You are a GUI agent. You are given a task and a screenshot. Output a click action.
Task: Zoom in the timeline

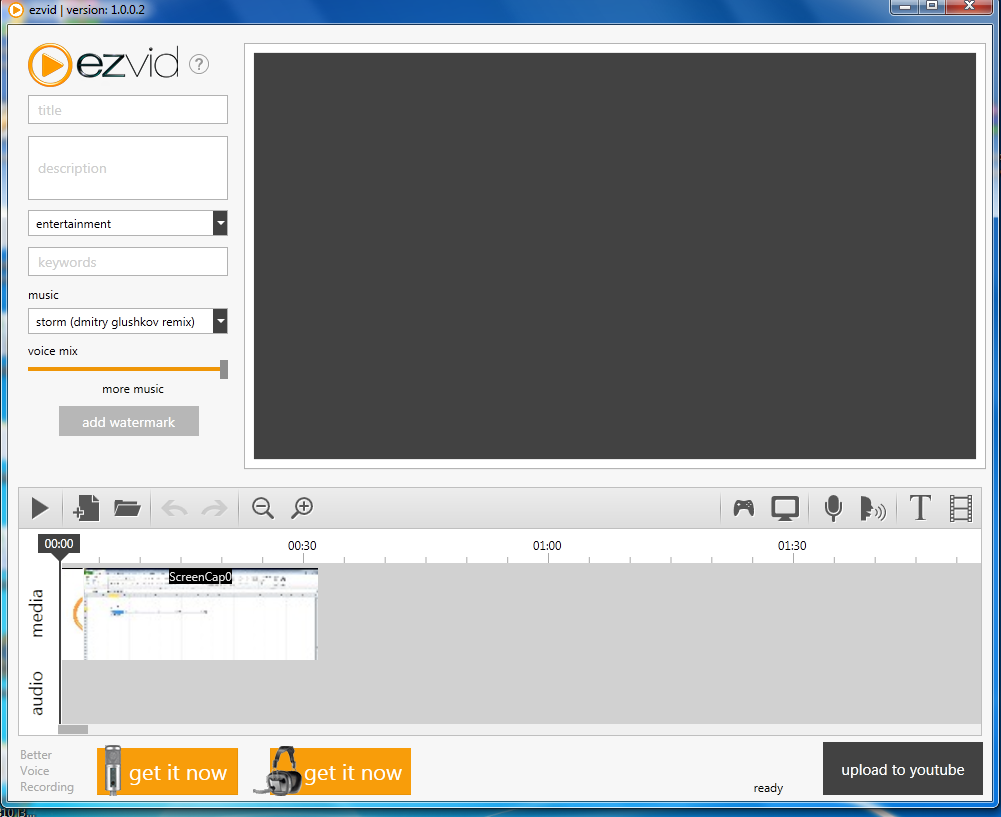click(x=302, y=508)
